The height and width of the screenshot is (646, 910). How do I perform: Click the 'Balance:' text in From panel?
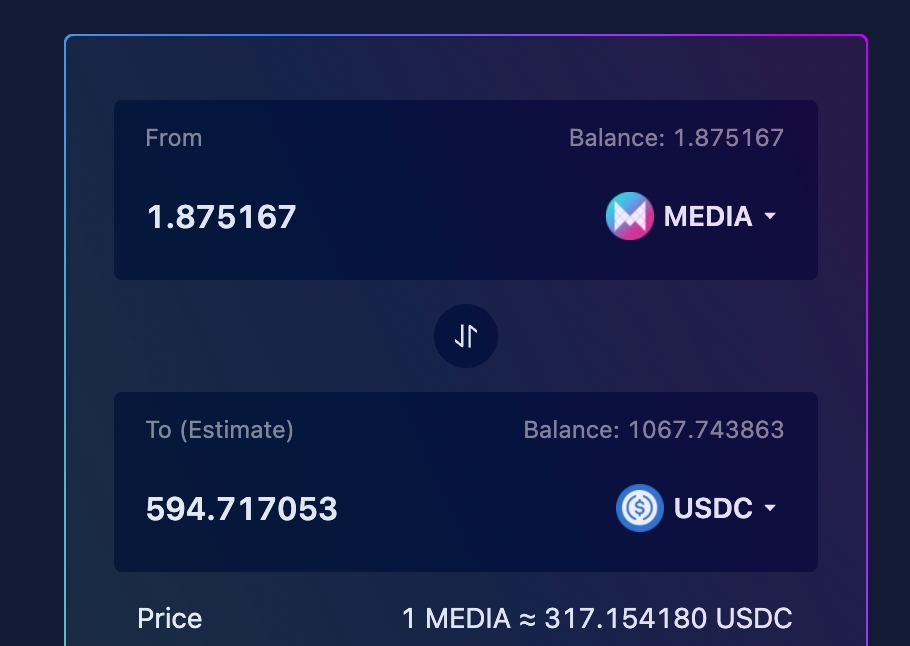617,138
